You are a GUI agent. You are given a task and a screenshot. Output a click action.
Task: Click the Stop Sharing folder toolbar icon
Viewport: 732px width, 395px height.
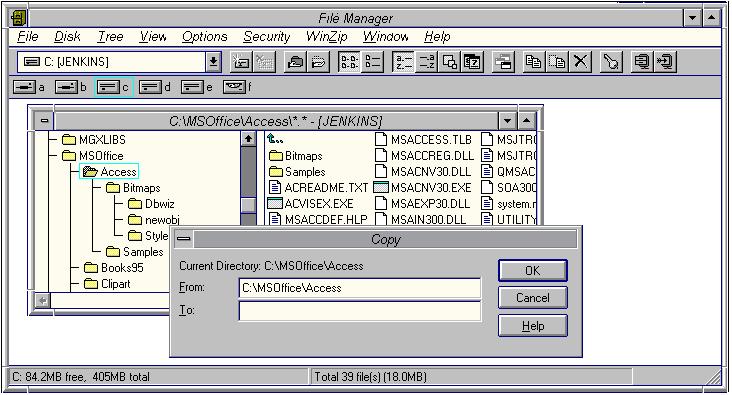coord(318,62)
